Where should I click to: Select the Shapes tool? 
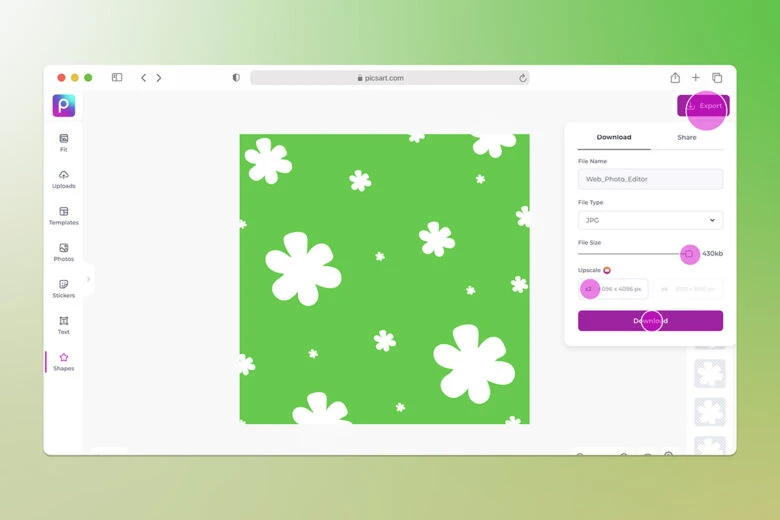click(64, 361)
